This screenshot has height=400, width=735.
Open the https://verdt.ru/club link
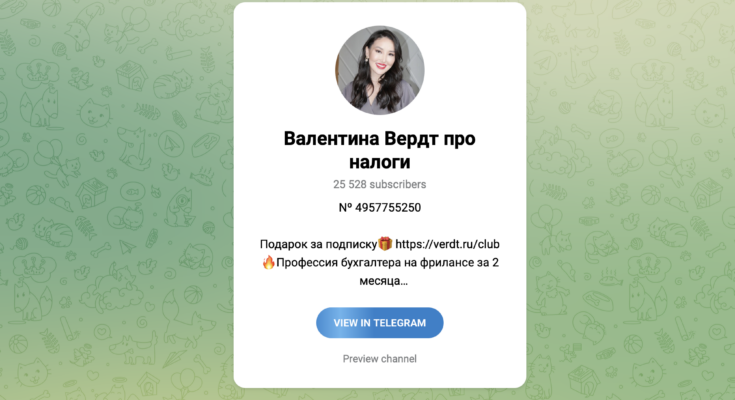447,244
